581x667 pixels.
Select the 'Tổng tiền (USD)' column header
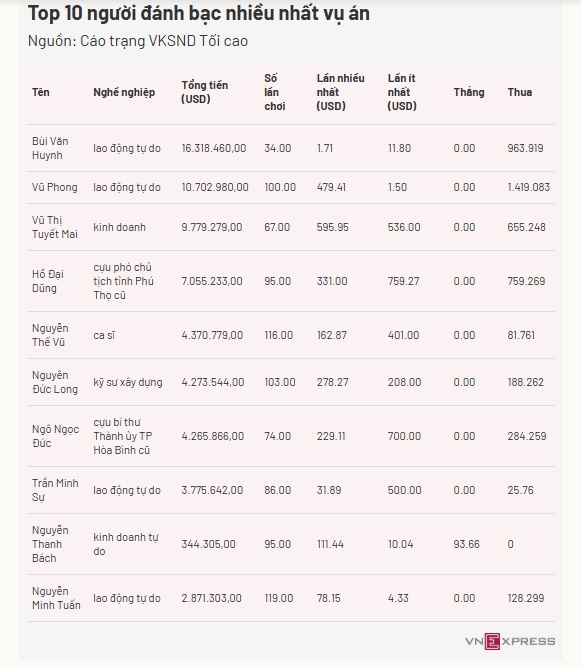pos(205,92)
